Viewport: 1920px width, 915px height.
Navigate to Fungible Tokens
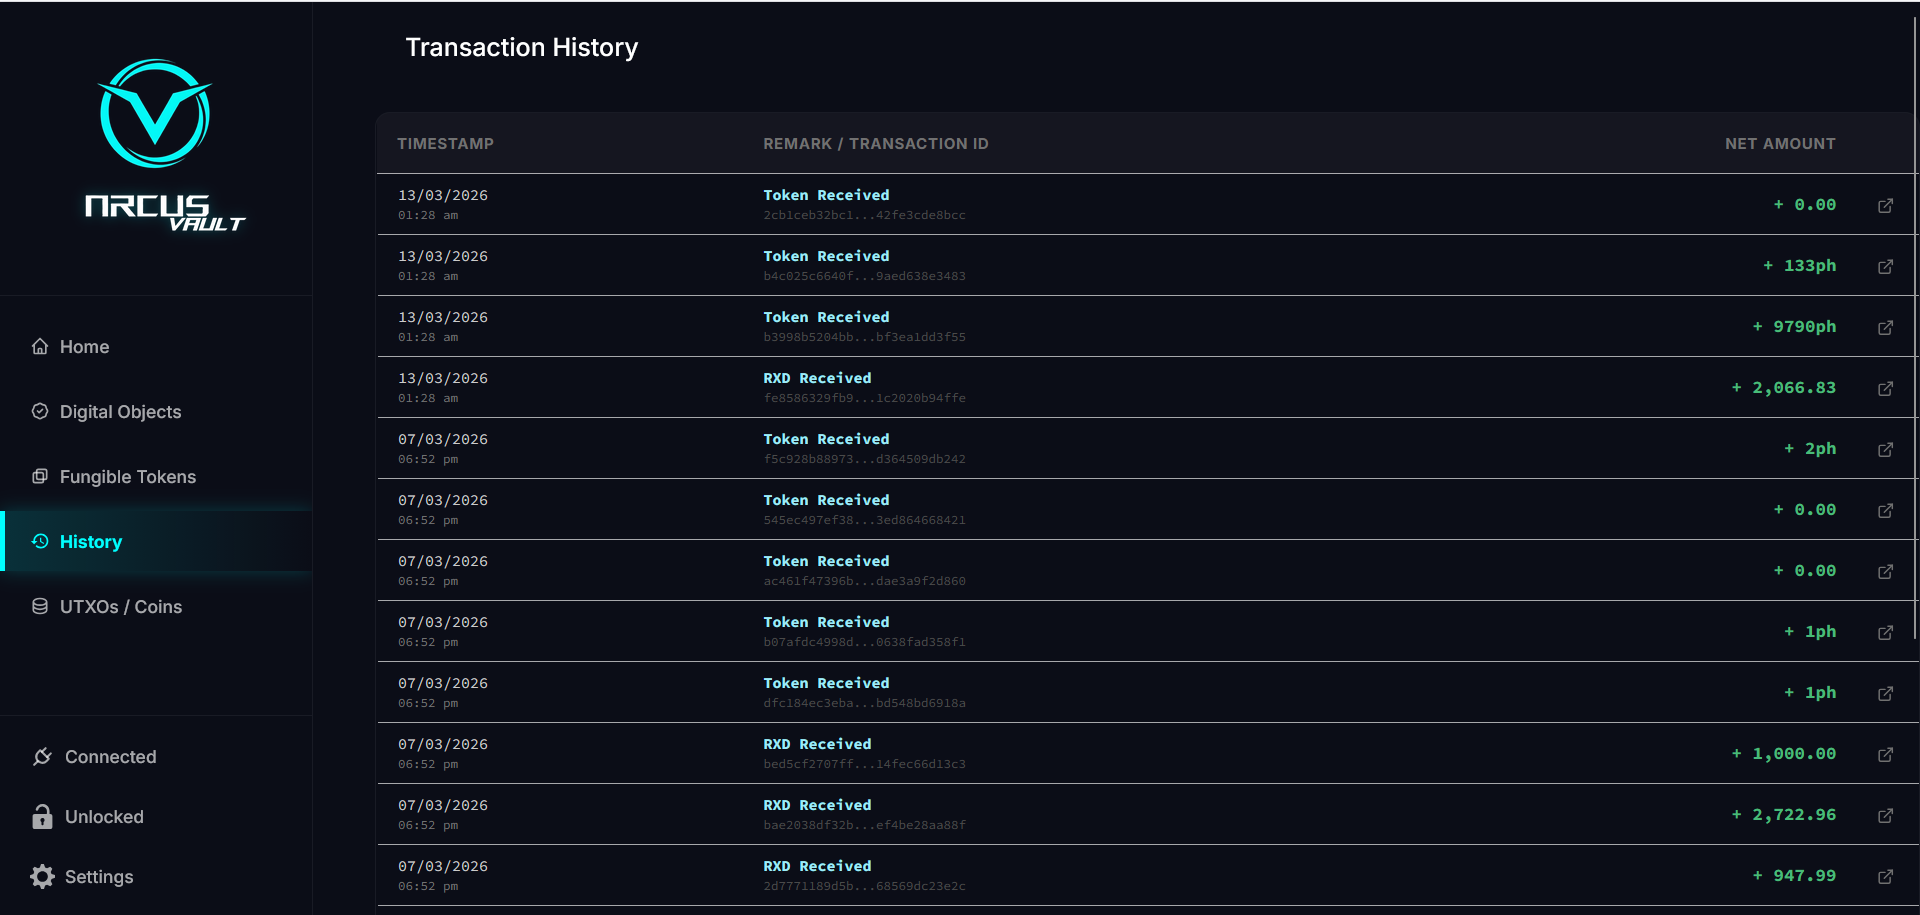127,477
